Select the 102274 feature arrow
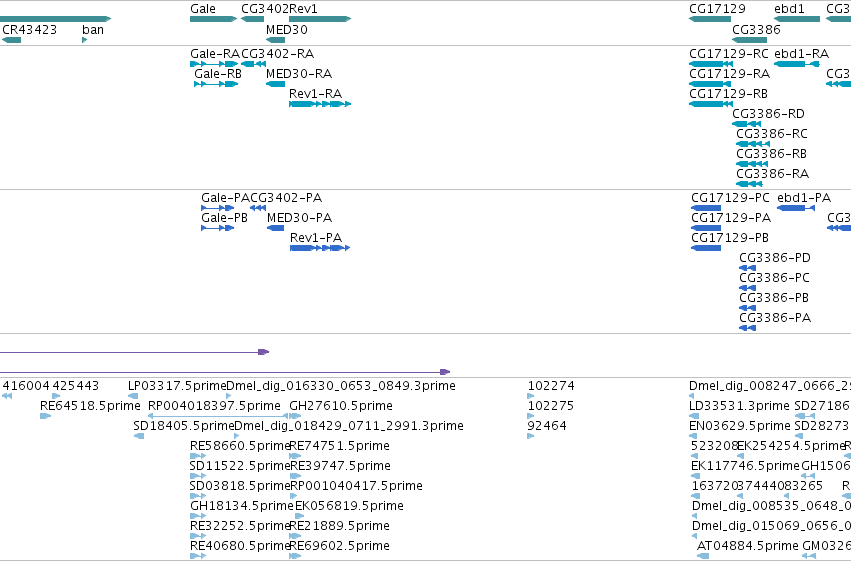This screenshot has width=851, height=561. (x=531, y=397)
